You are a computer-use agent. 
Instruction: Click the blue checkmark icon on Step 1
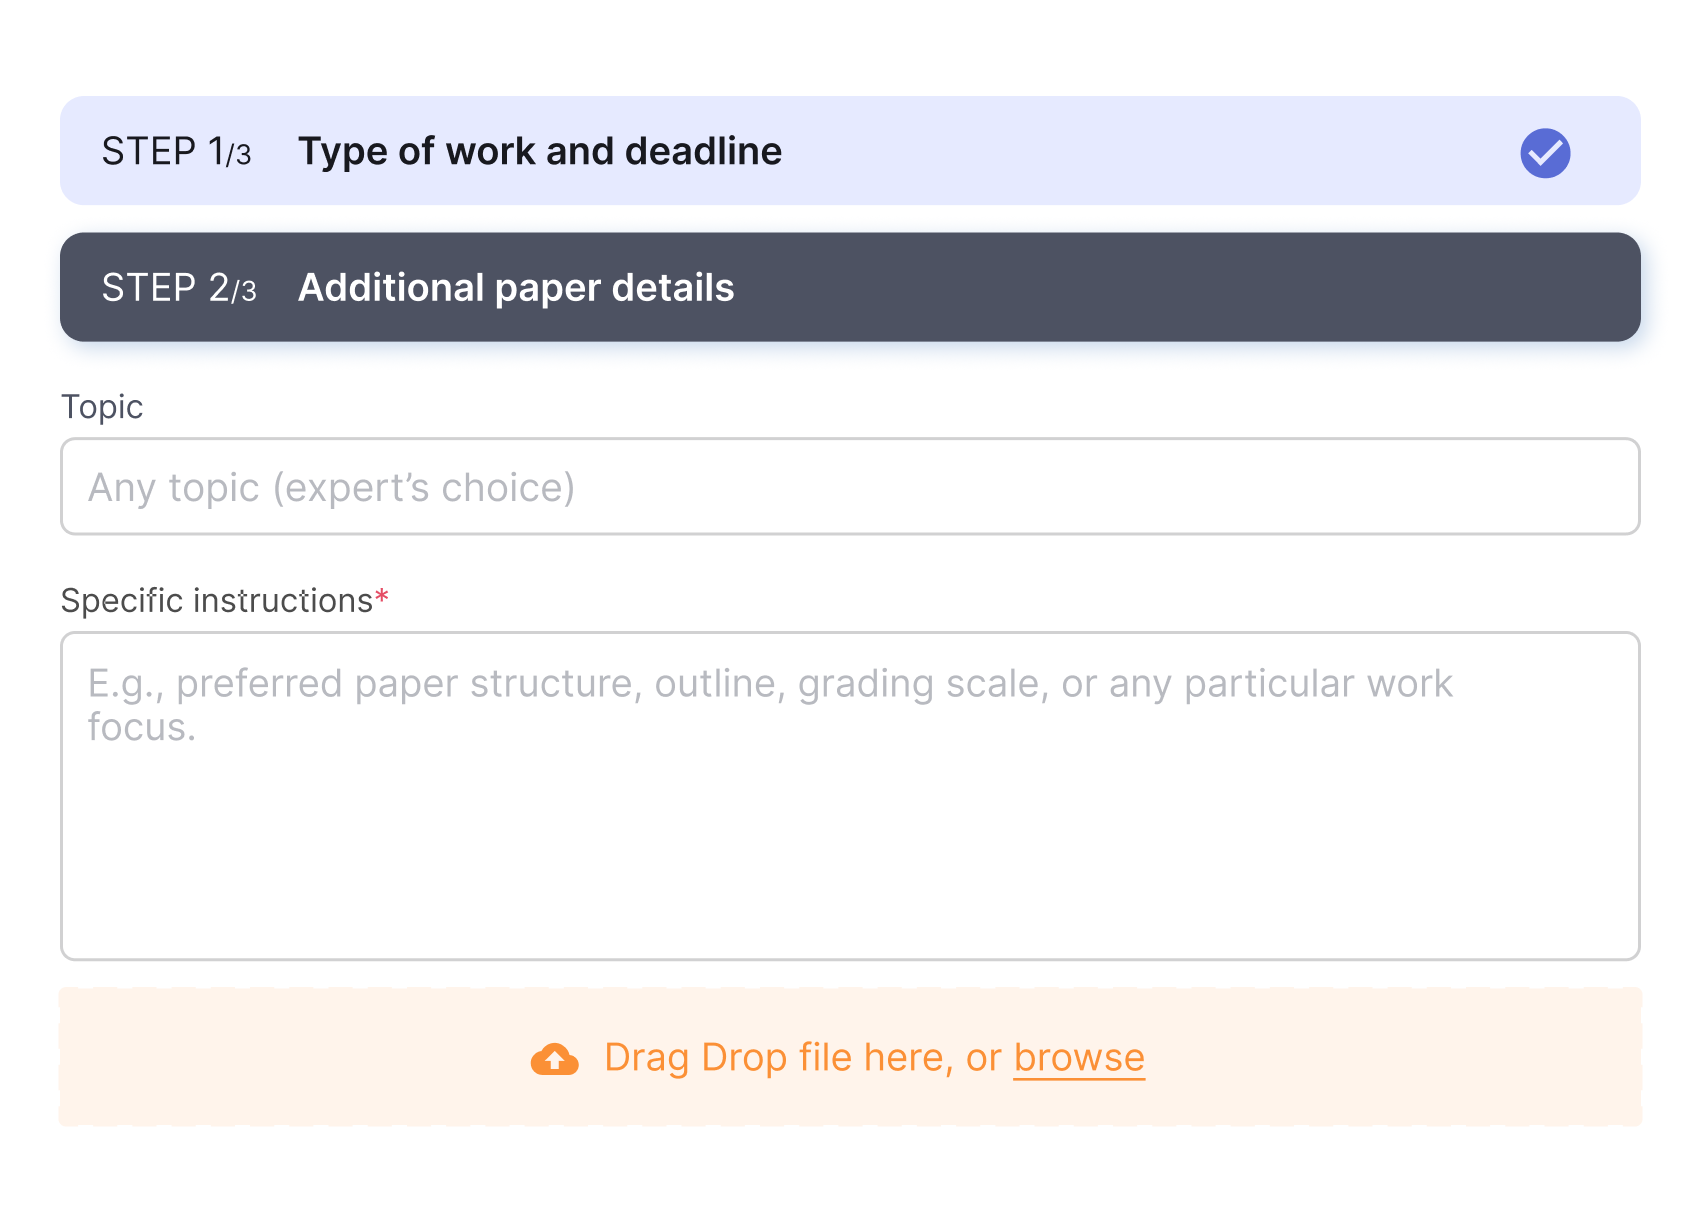pos(1545,153)
